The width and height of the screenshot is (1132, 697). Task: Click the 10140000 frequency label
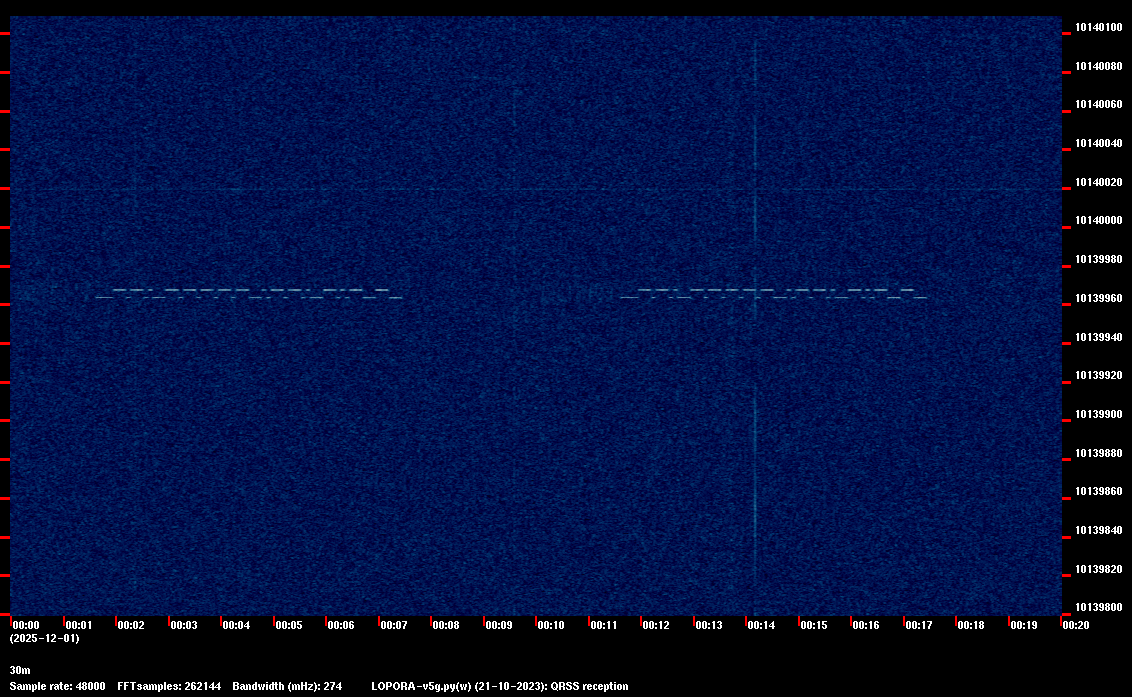pos(1099,220)
